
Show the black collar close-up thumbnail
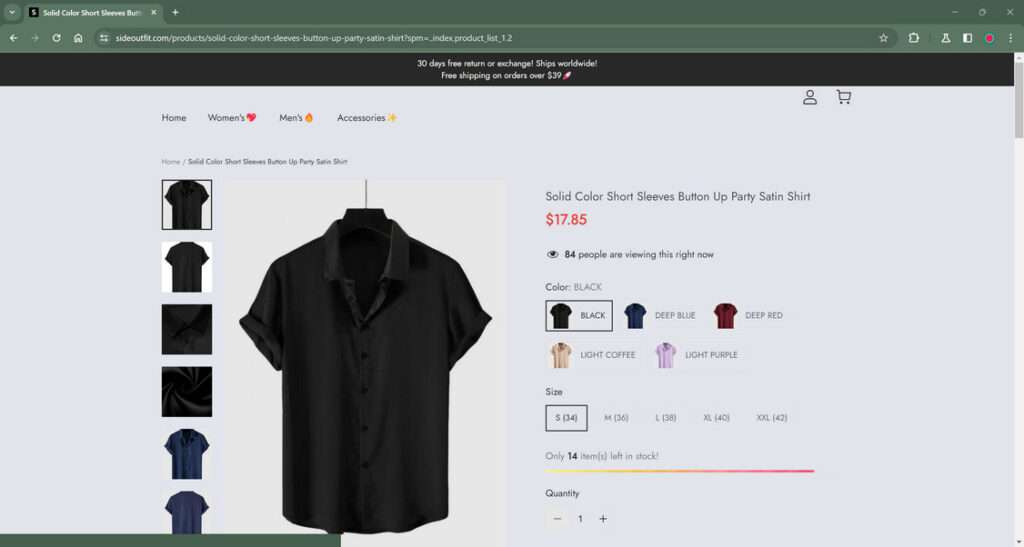click(x=187, y=329)
